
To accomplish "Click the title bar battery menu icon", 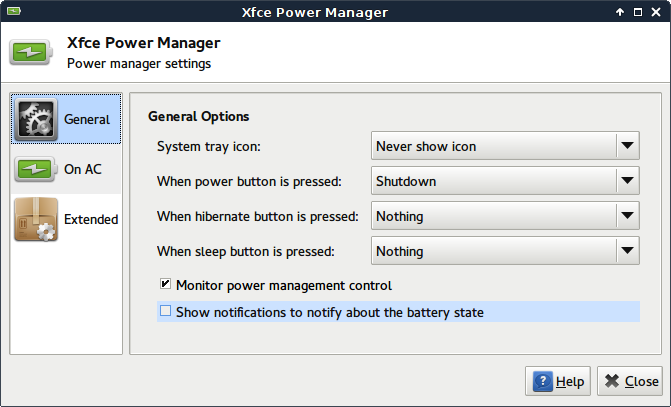I will point(14,11).
